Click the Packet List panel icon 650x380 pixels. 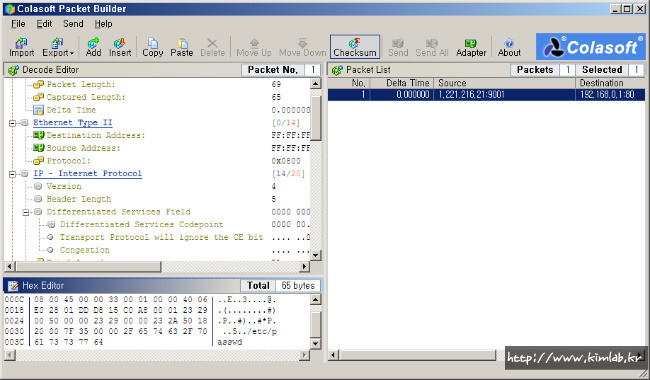coord(337,70)
